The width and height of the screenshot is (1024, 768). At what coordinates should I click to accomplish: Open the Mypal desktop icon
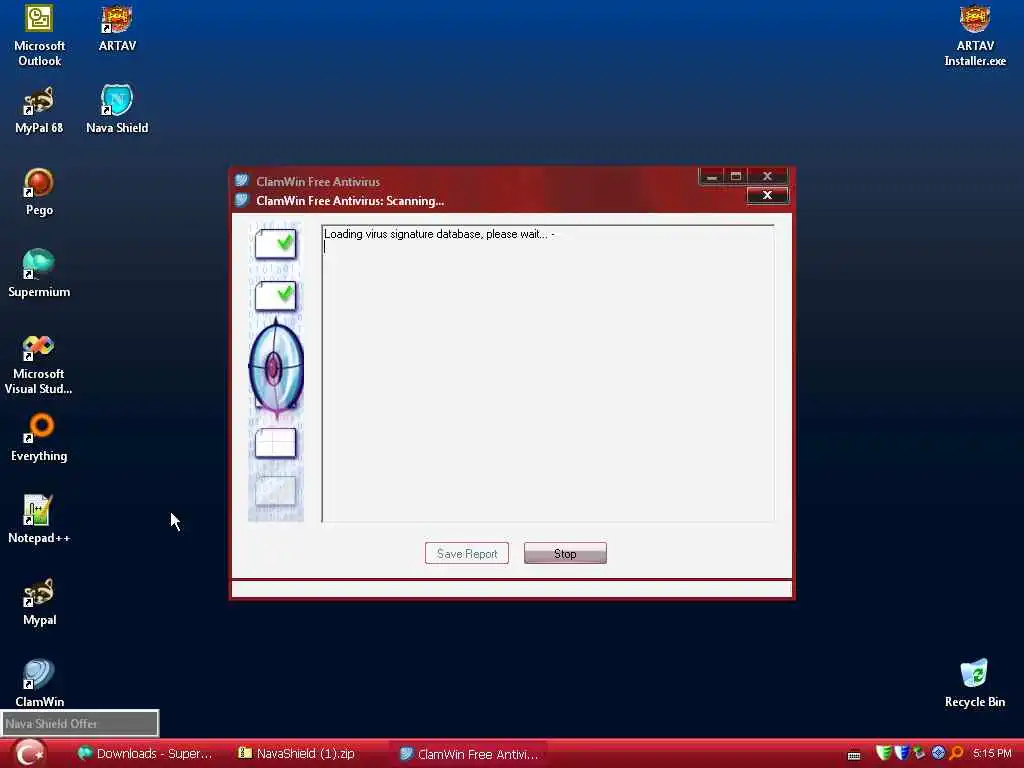point(39,602)
